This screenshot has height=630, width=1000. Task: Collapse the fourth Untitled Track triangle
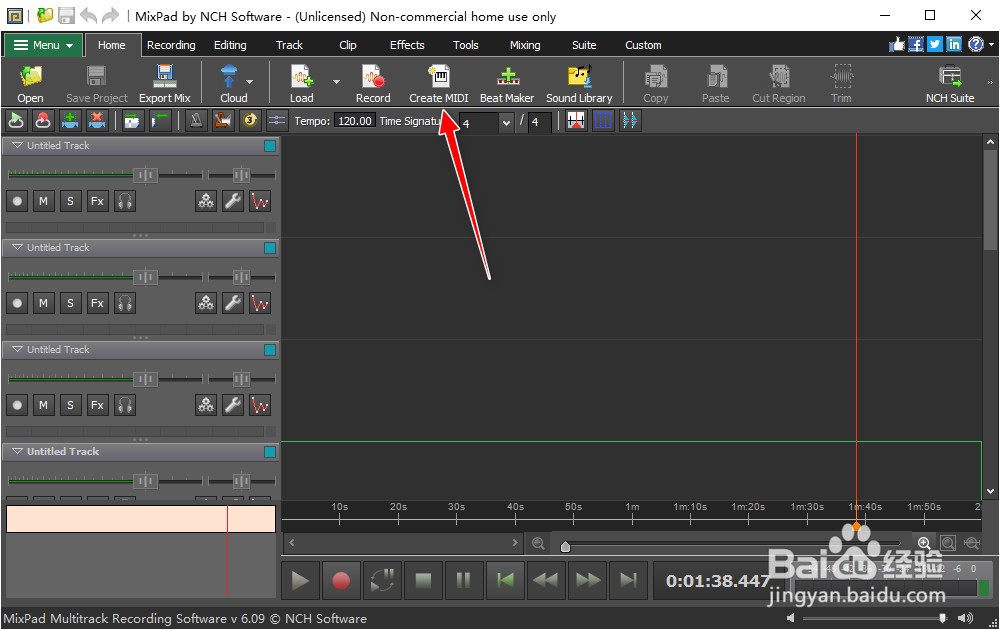point(17,451)
